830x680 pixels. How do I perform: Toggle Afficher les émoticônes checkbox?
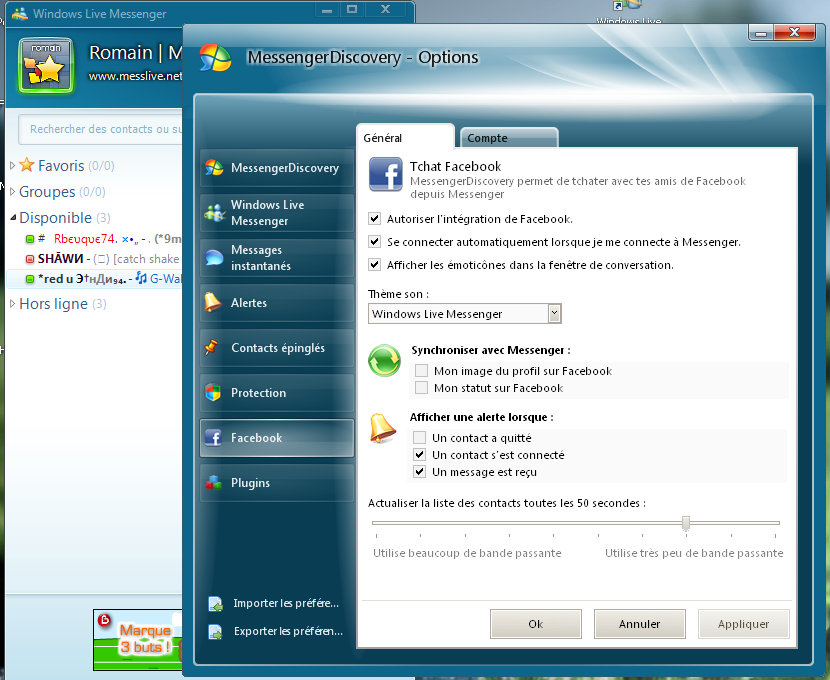coord(375,265)
